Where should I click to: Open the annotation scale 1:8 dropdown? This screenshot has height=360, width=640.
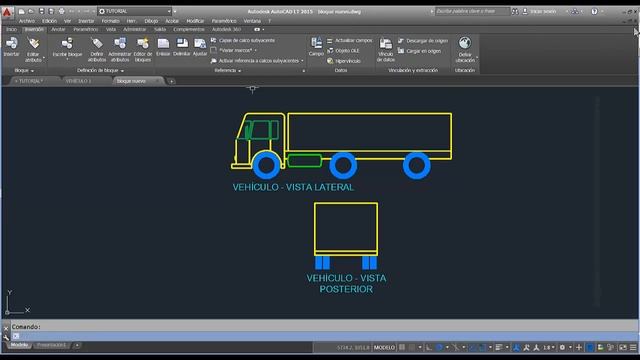[x=549, y=348]
